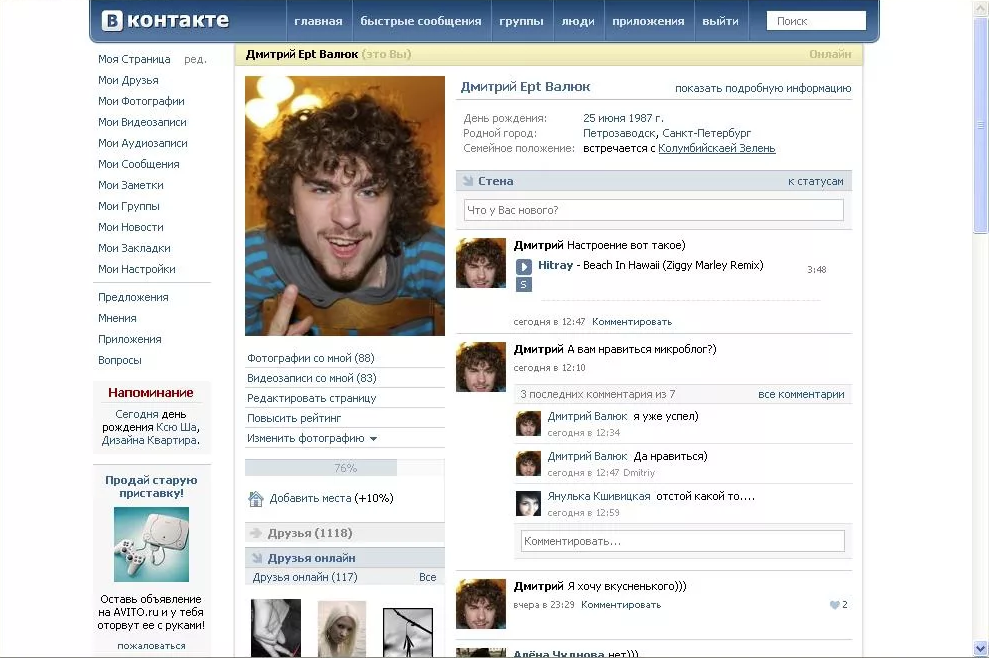Open Мои Друзья
The image size is (989, 658).
[128, 80]
